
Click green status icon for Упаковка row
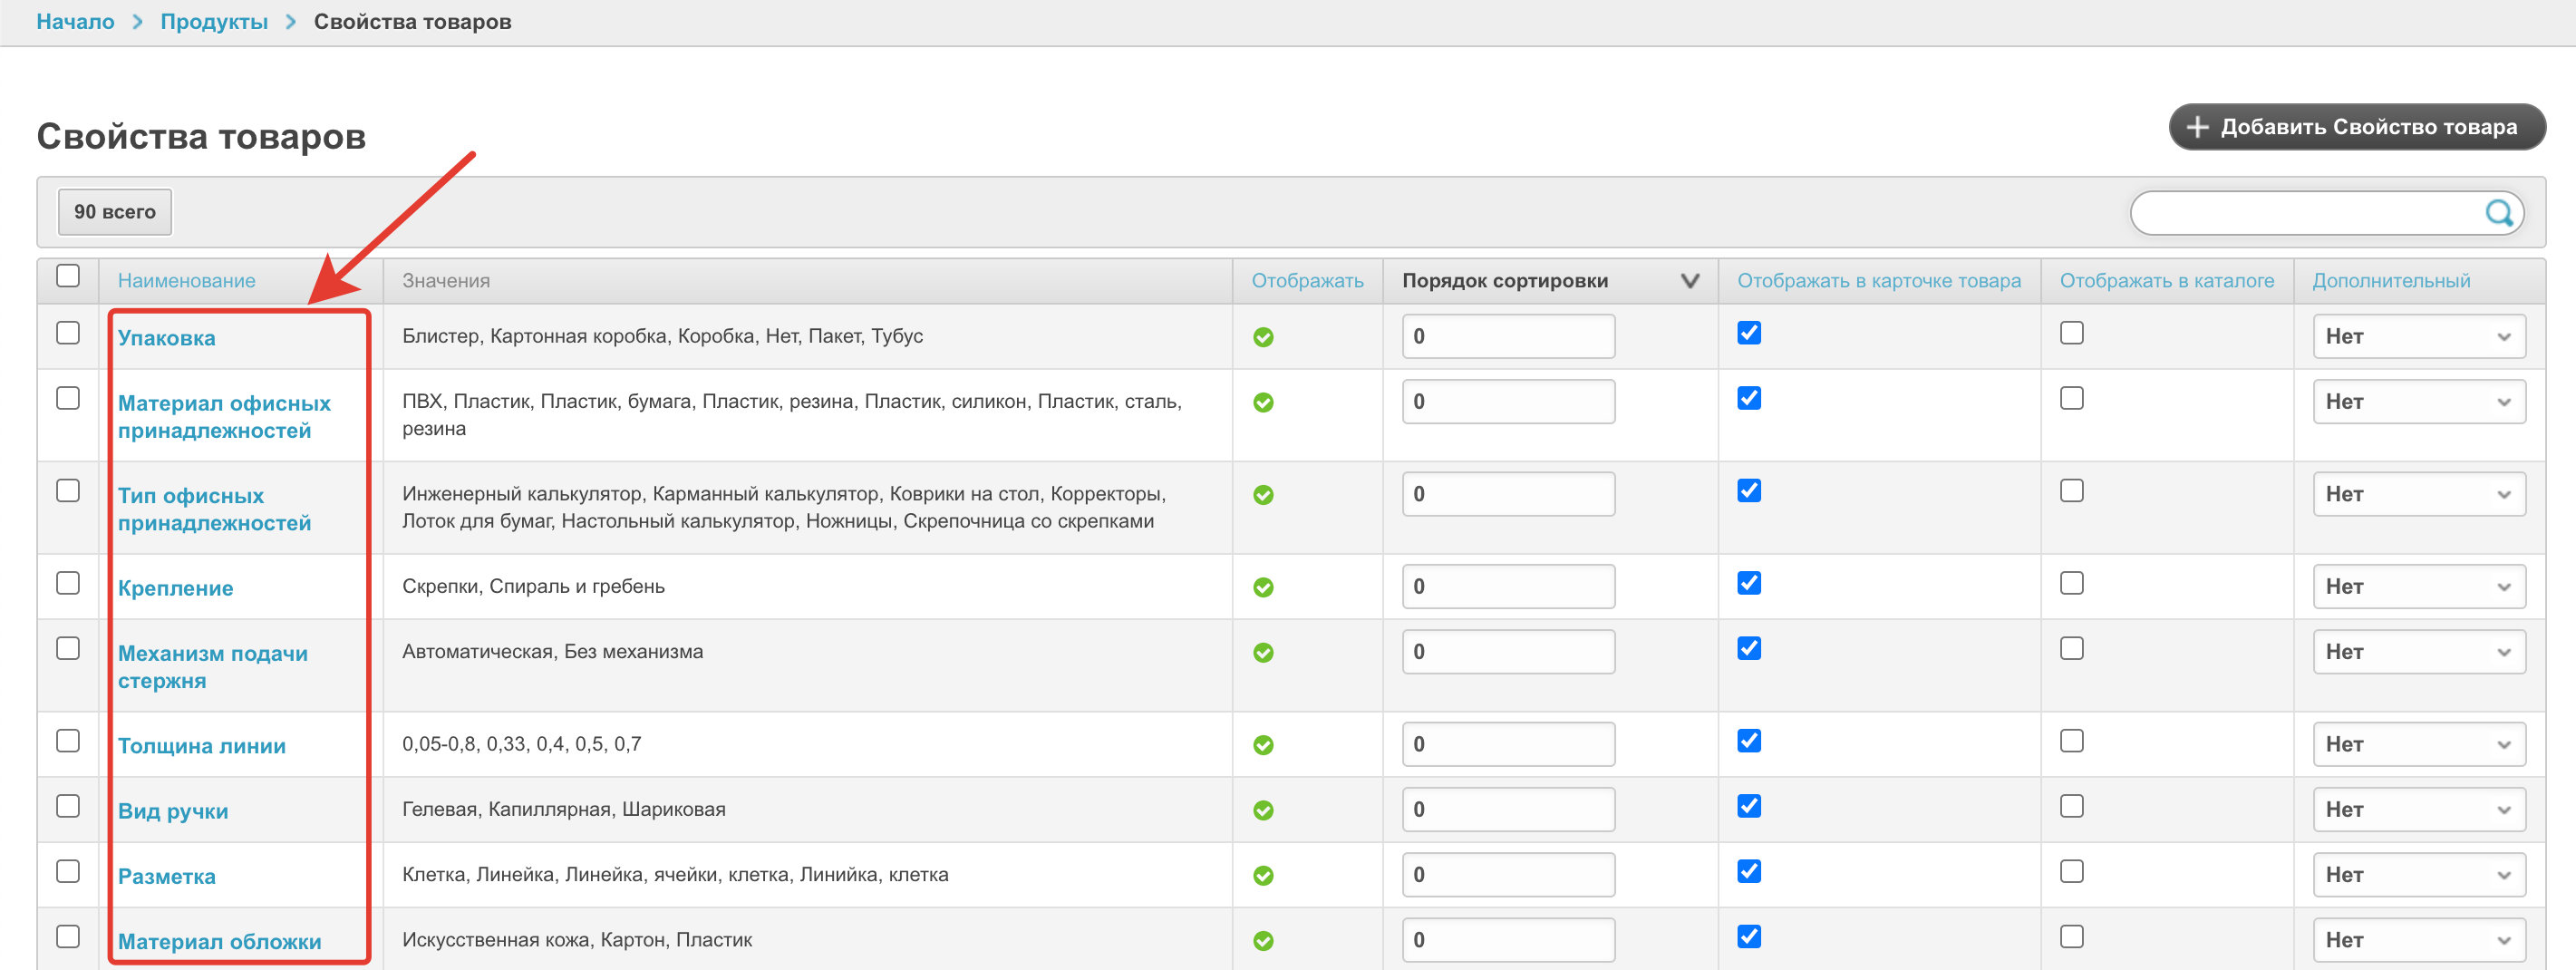pos(1263,337)
